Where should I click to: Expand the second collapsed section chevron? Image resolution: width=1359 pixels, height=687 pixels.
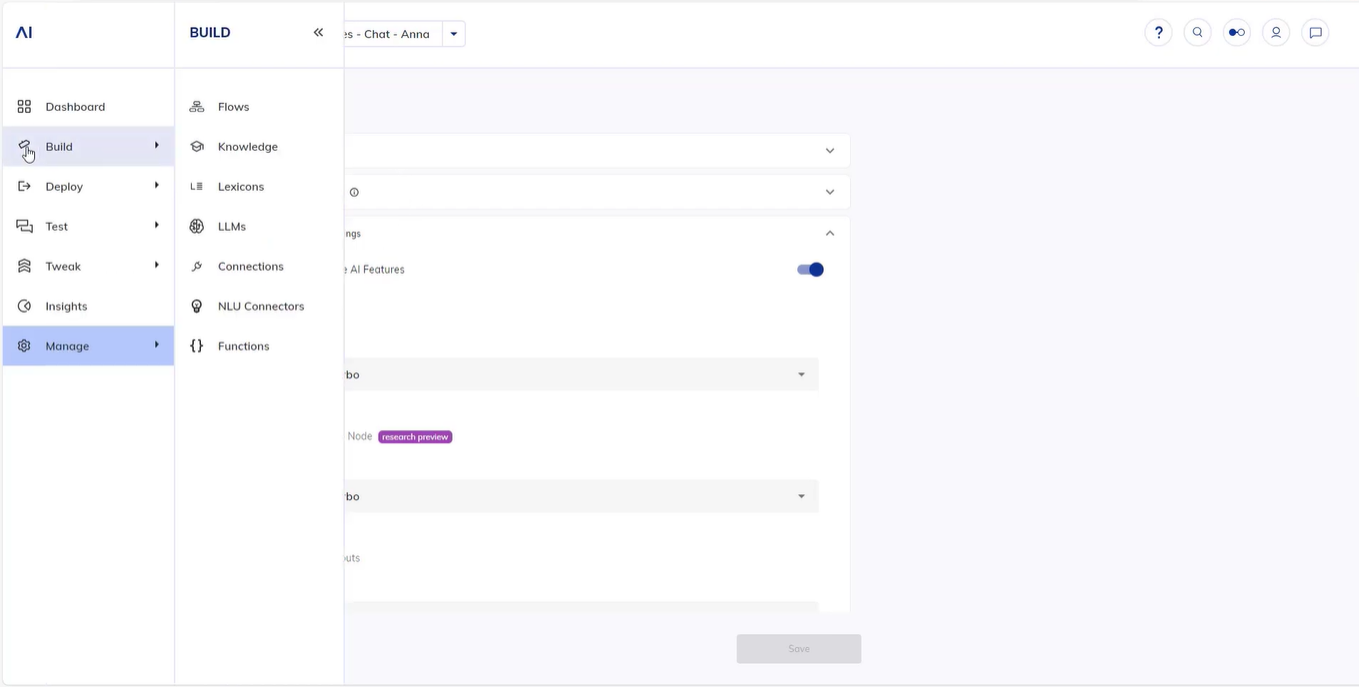point(829,192)
